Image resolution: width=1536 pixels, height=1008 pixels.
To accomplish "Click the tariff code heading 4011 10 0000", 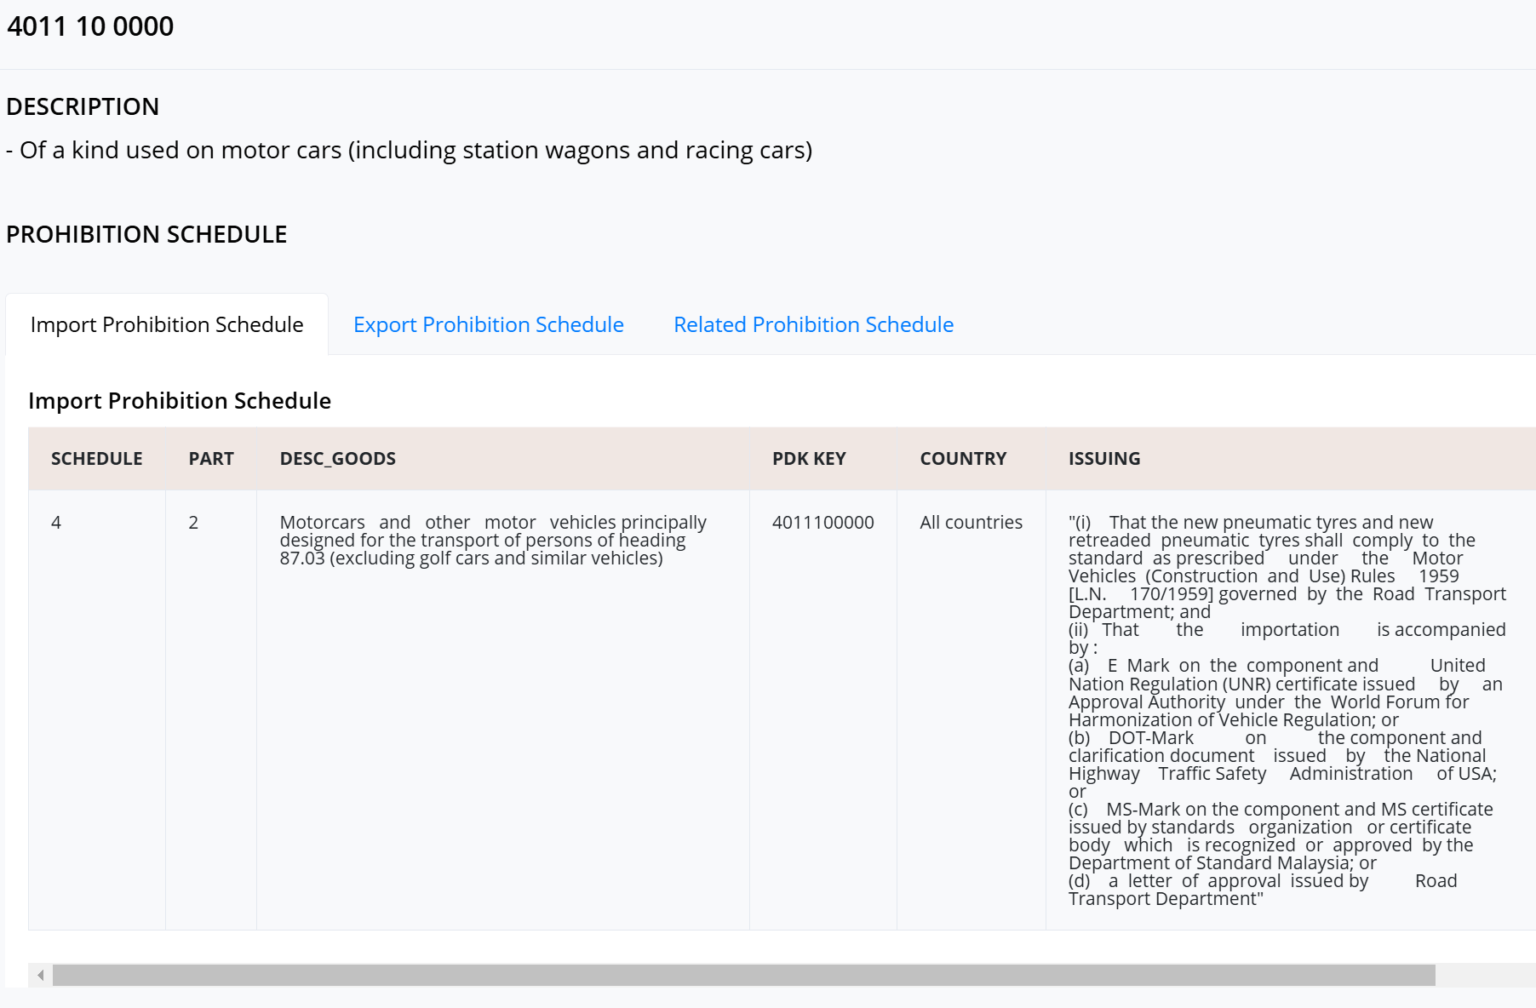I will pos(91,27).
